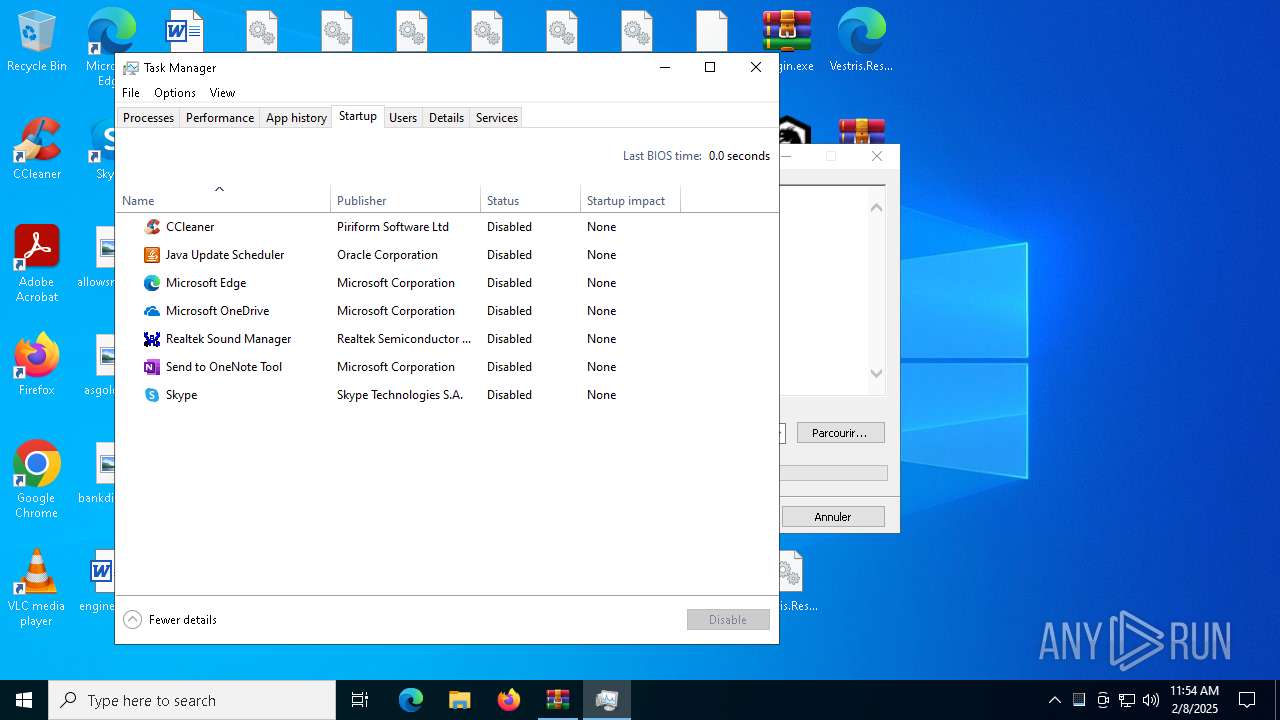Click the greyed Disable button
This screenshot has height=720, width=1280.
[x=728, y=620]
